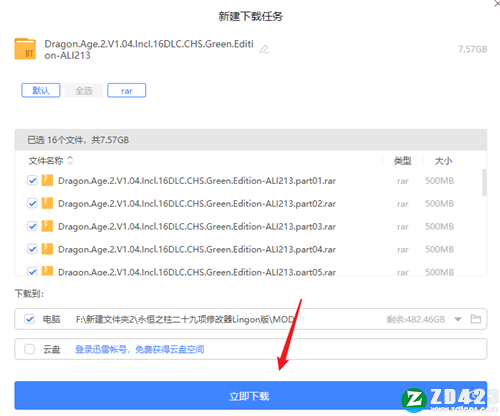Toggle the 电脑 download destination checkbox
This screenshot has width=500, height=416.
click(x=29, y=319)
